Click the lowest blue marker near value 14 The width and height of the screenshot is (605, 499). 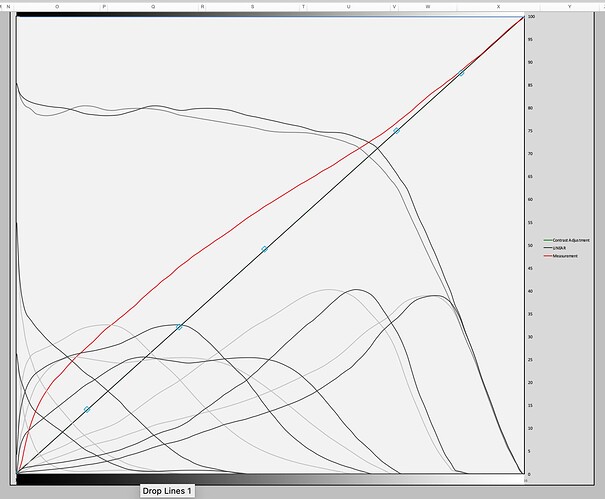coord(87,409)
